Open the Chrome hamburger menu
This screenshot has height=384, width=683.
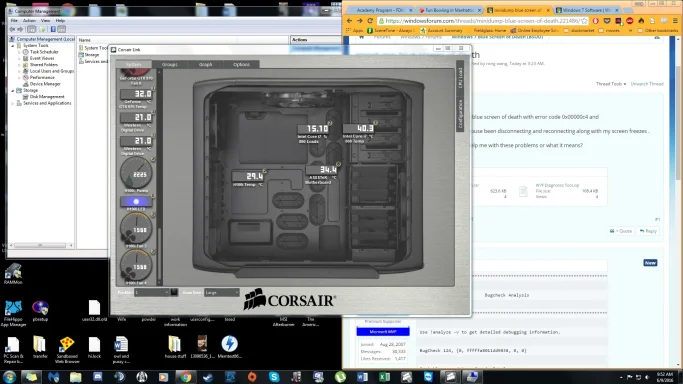click(675, 21)
